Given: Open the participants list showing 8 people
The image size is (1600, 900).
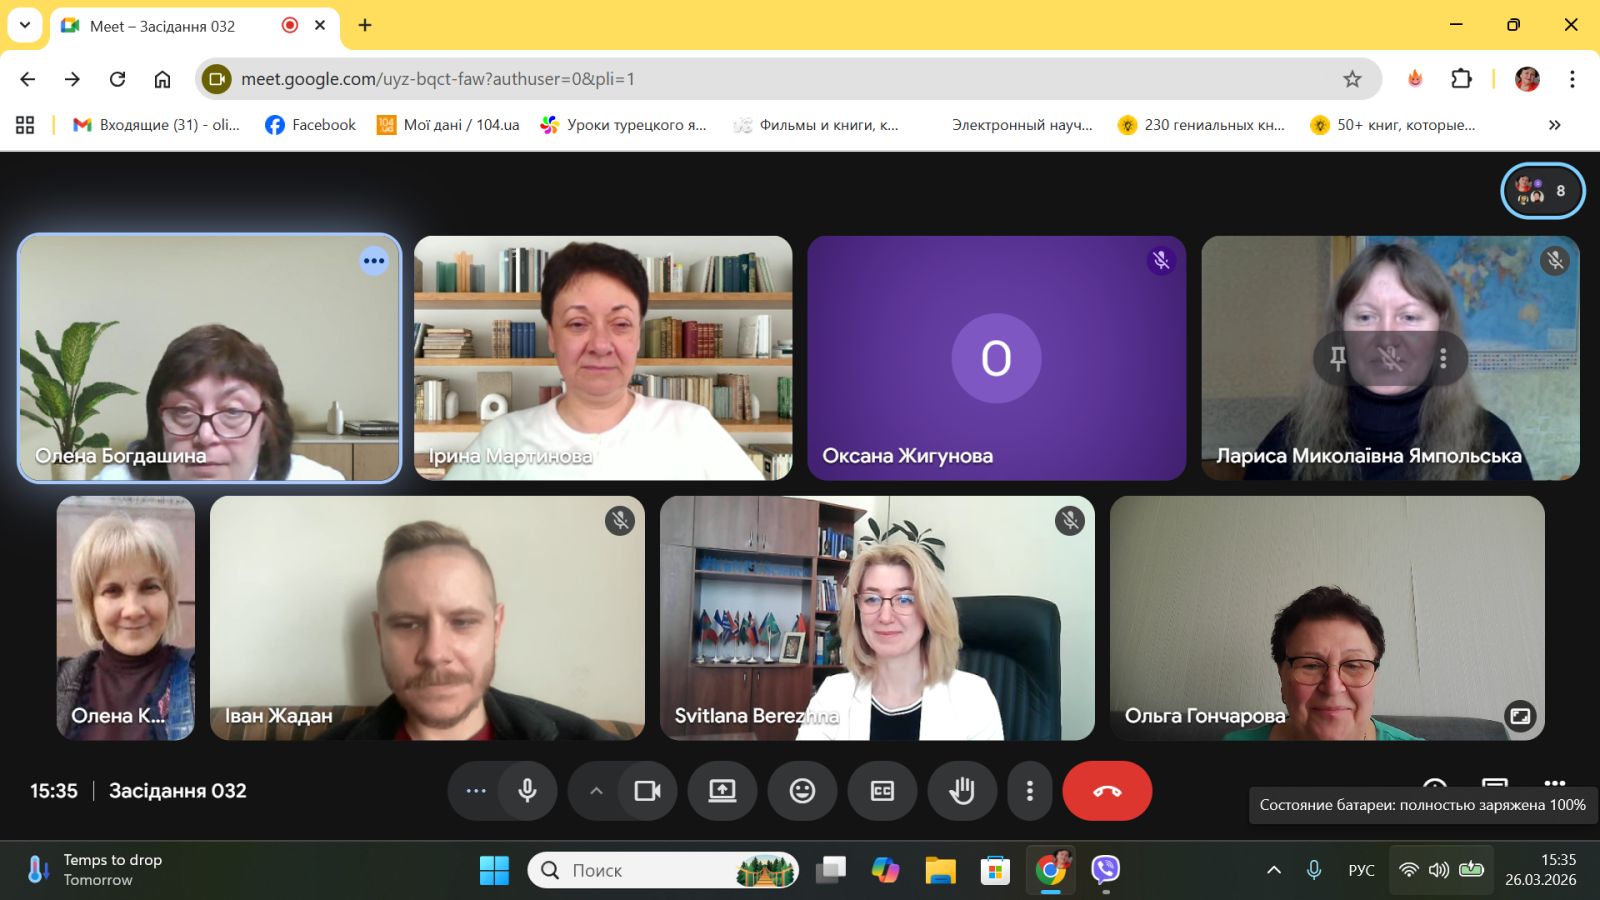Looking at the screenshot, I should [1542, 190].
